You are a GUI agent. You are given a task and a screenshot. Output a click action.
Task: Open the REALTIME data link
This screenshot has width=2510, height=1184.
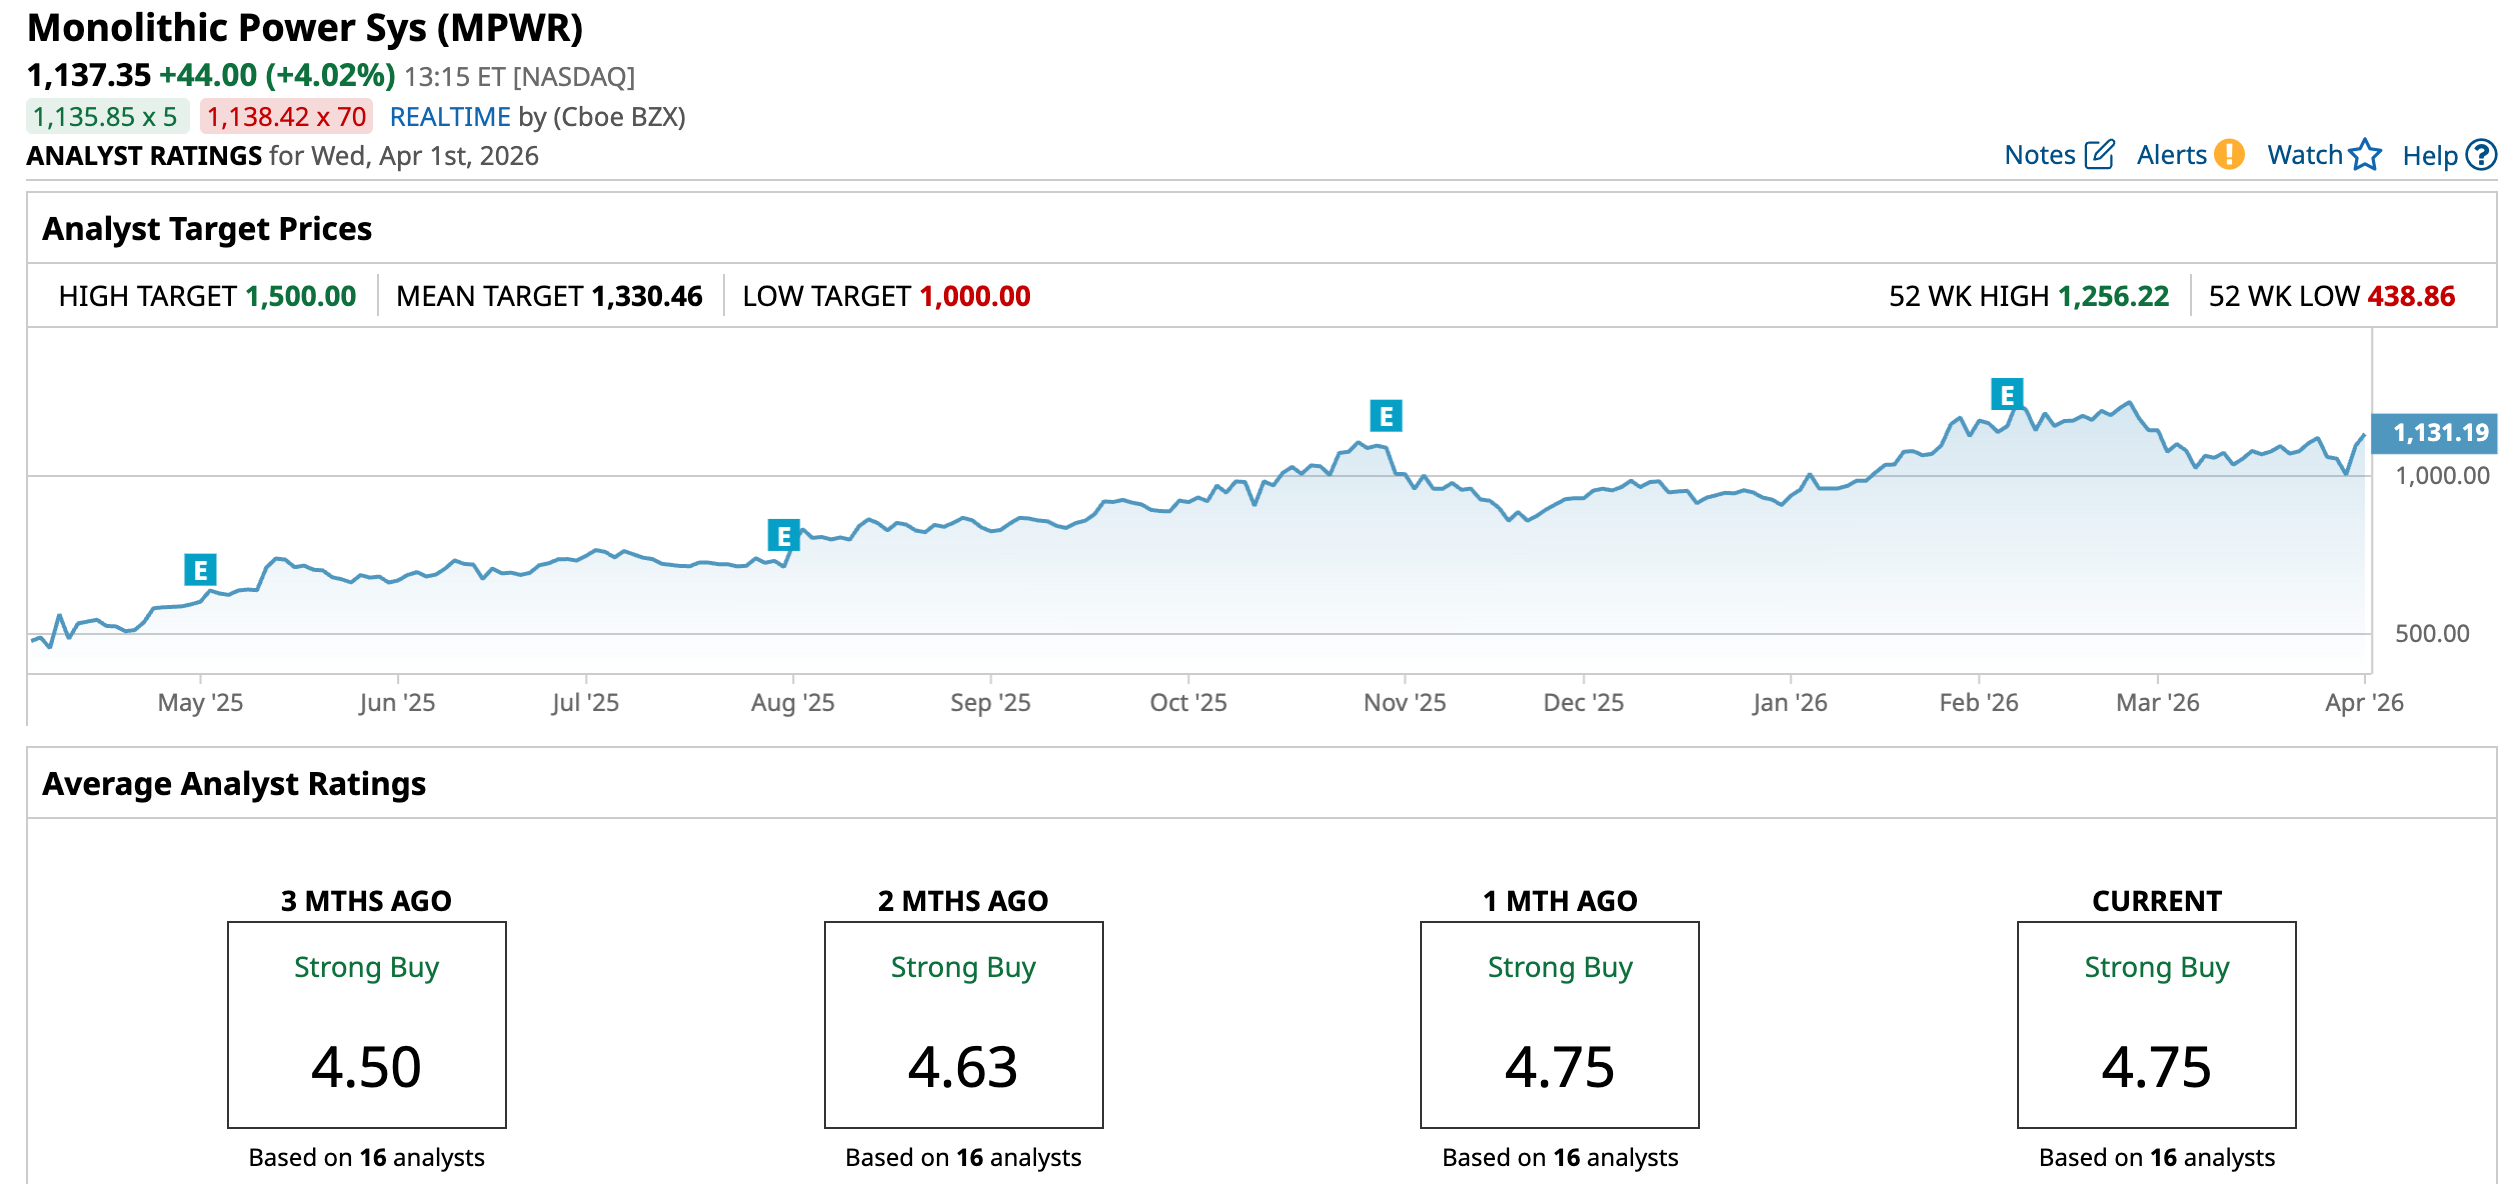[450, 117]
